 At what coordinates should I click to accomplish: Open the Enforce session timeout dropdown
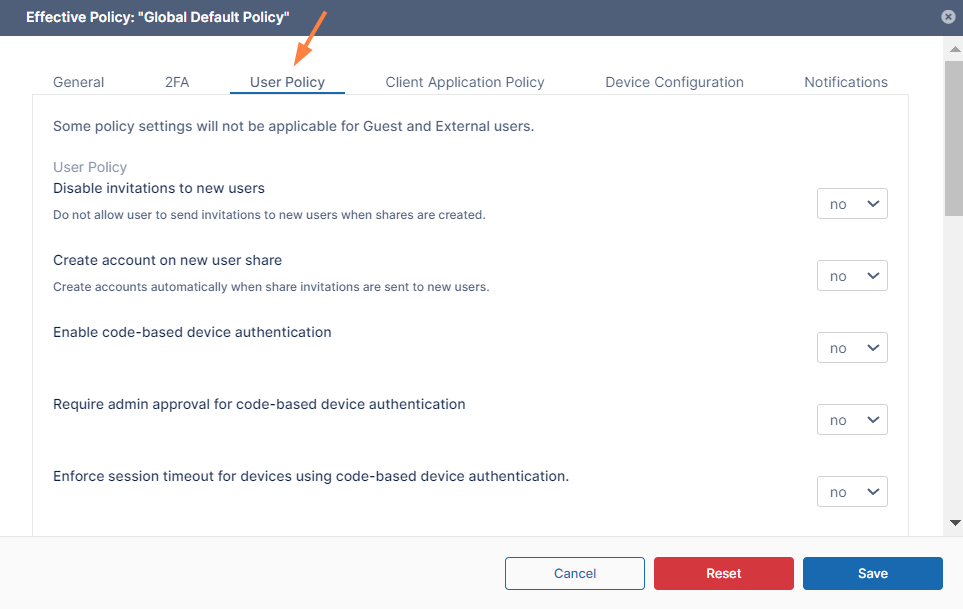pyautogui.click(x=852, y=492)
